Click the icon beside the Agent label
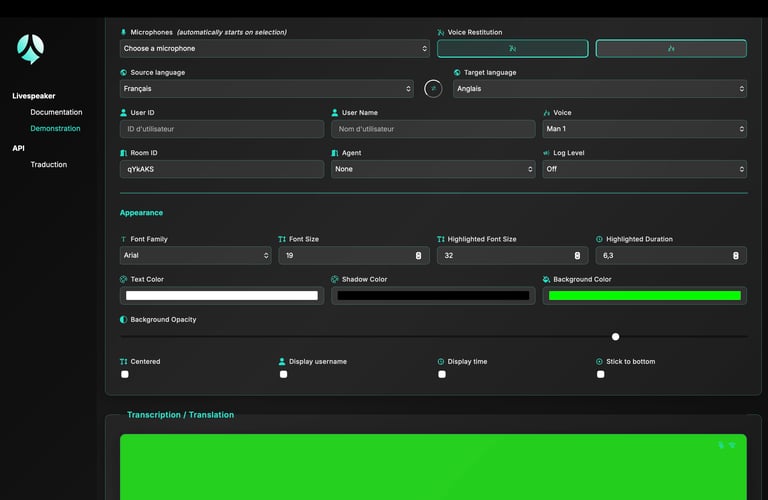This screenshot has height=500, width=768. coord(335,153)
